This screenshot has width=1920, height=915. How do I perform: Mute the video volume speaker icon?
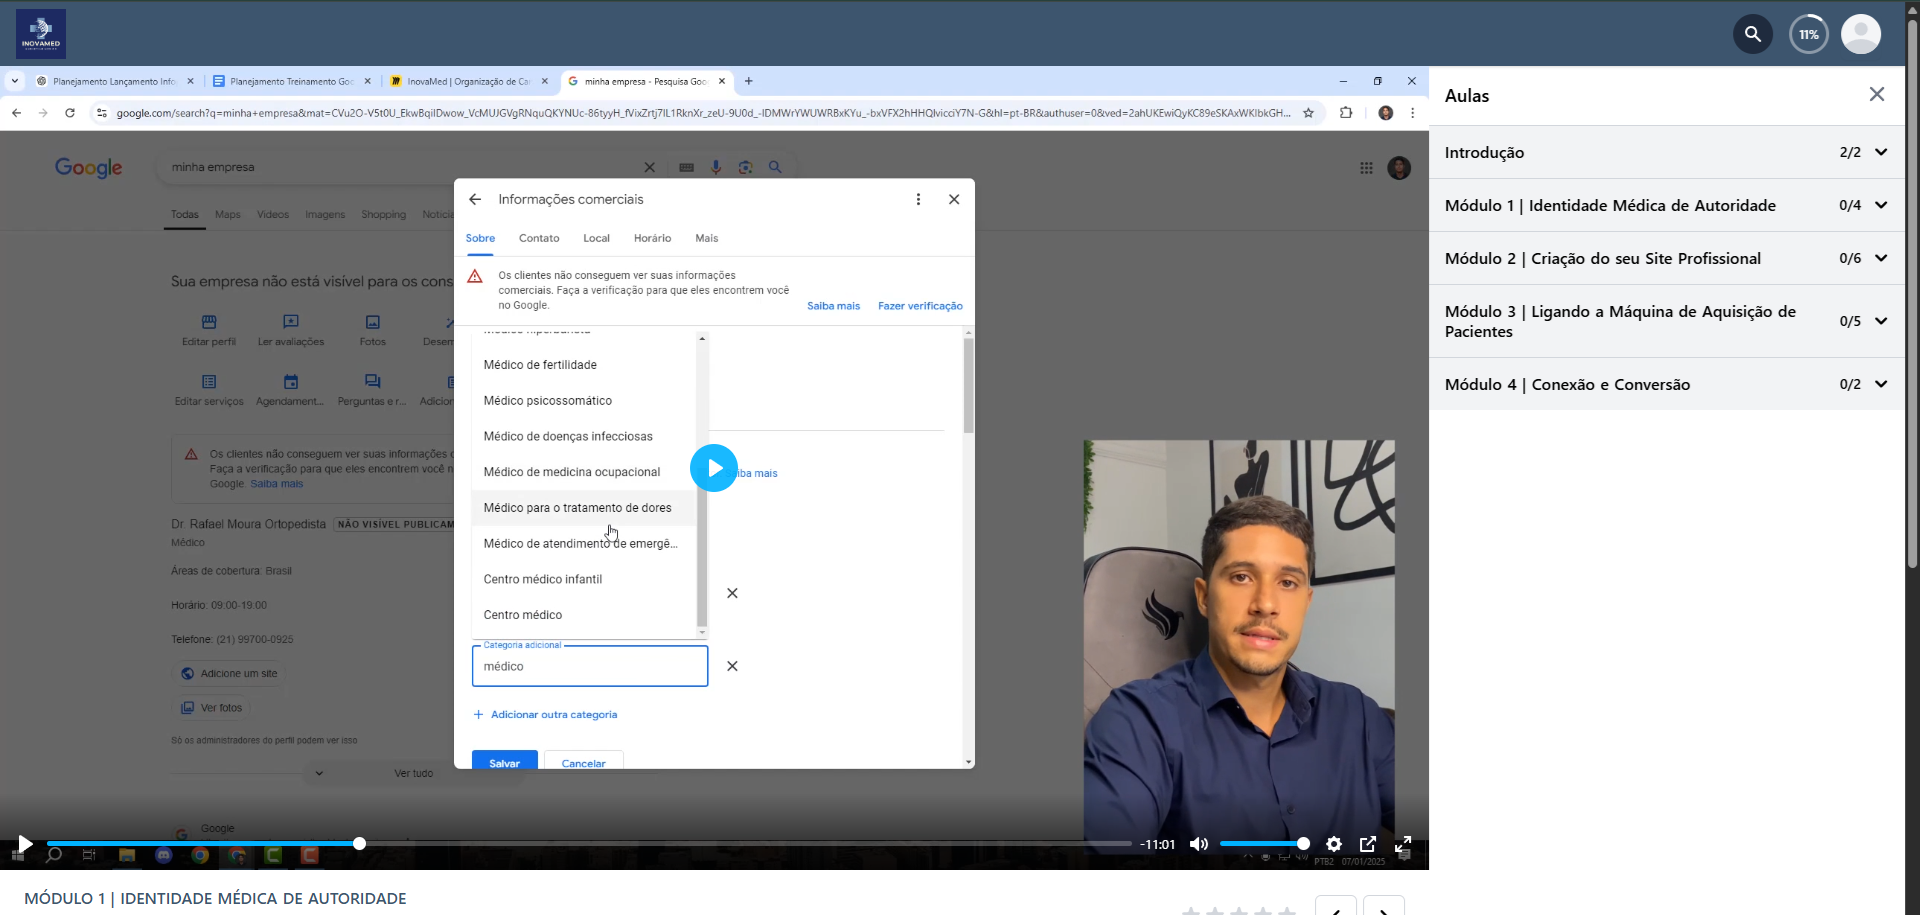1198,844
